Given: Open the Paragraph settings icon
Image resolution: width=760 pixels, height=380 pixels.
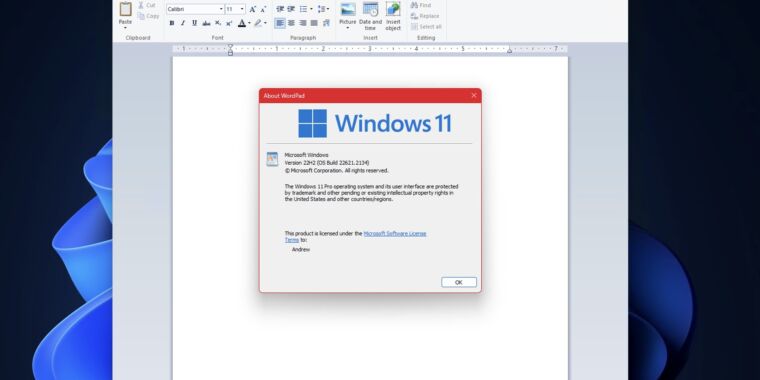Looking at the screenshot, I should click(x=326, y=23).
